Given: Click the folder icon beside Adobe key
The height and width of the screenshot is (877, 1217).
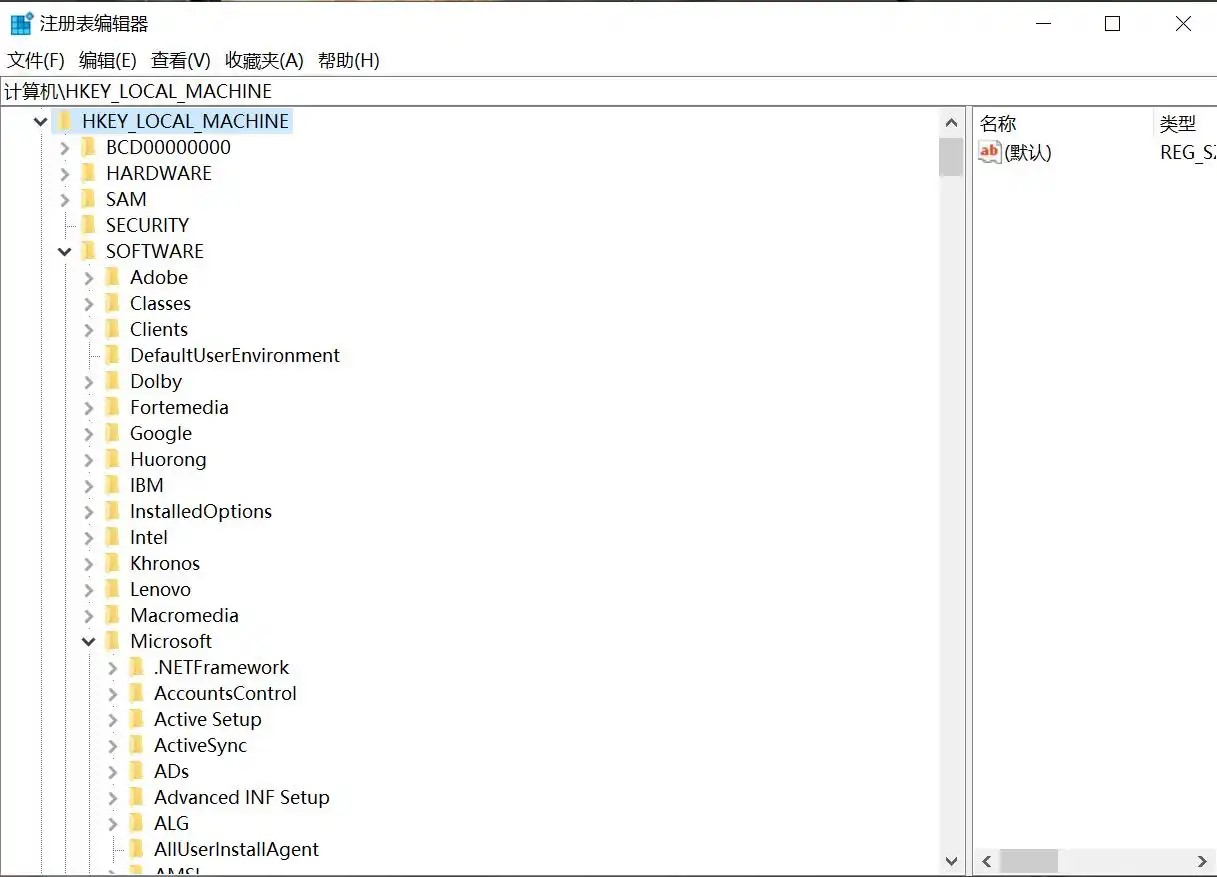Looking at the screenshot, I should coord(113,277).
